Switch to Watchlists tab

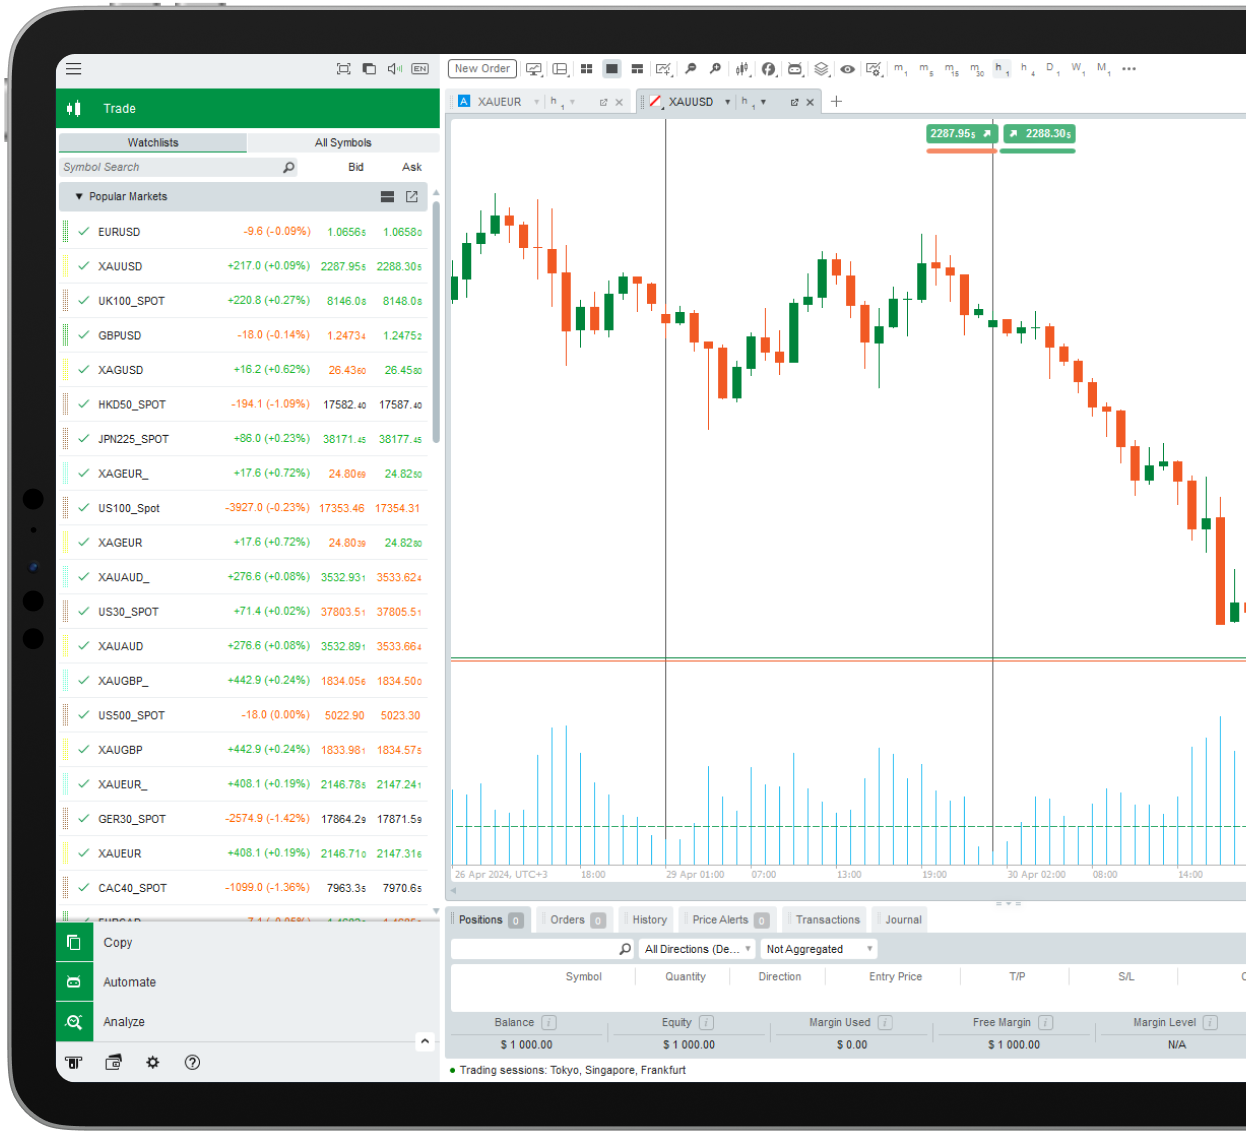153,143
